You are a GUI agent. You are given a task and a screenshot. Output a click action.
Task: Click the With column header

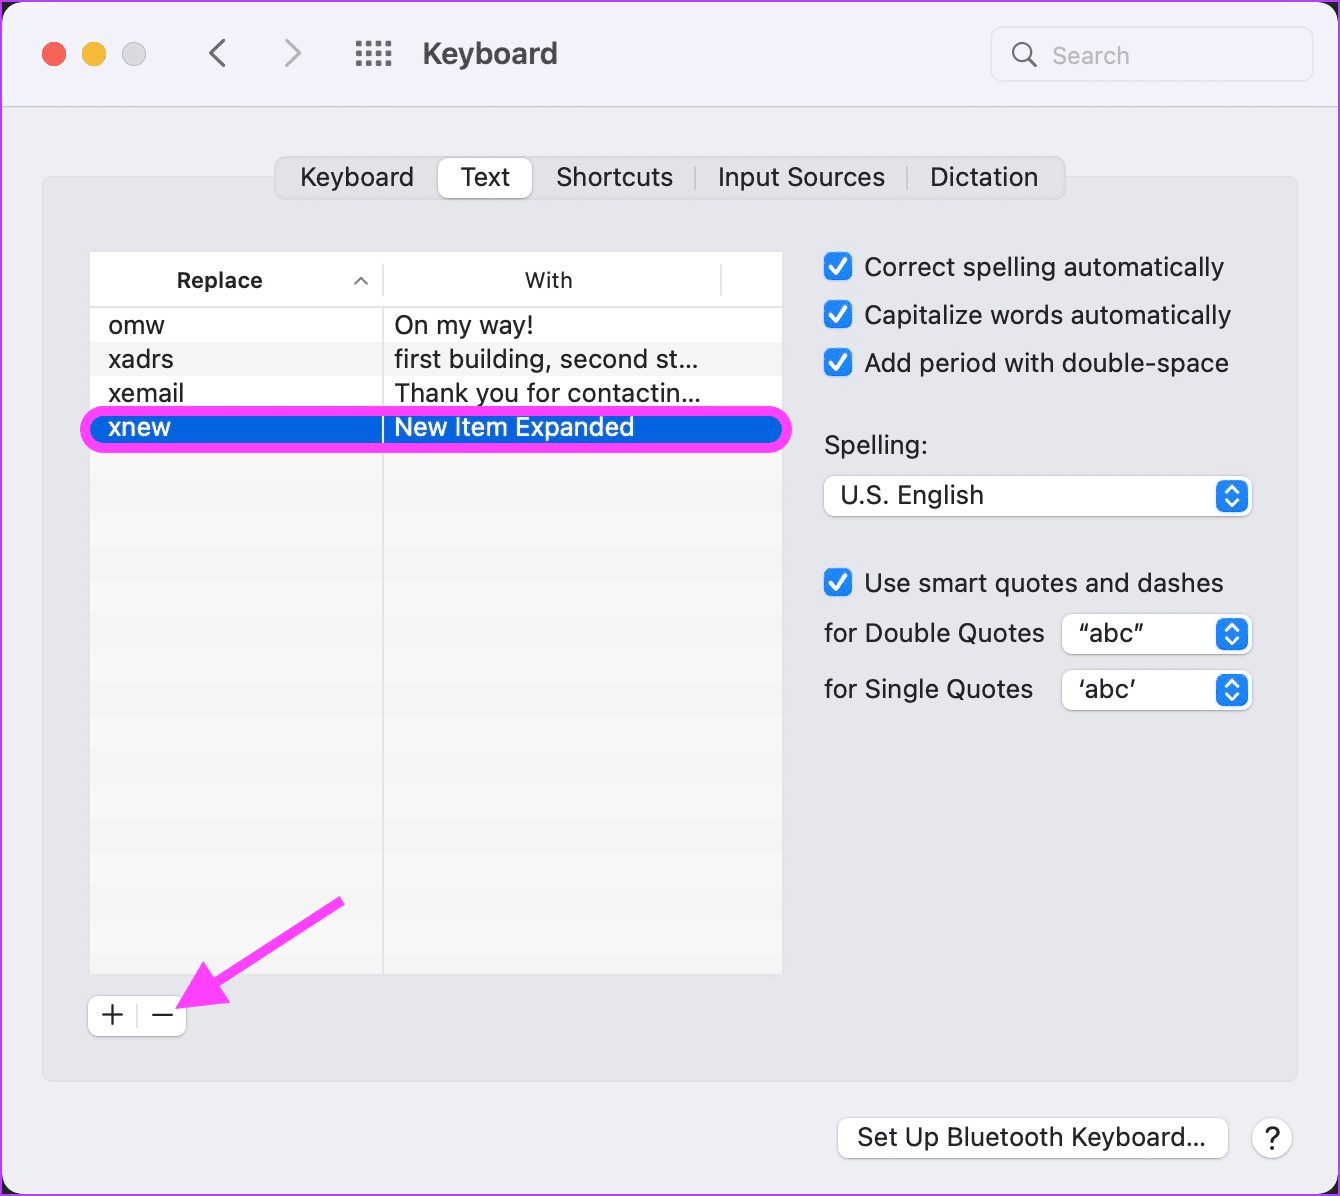tap(551, 281)
